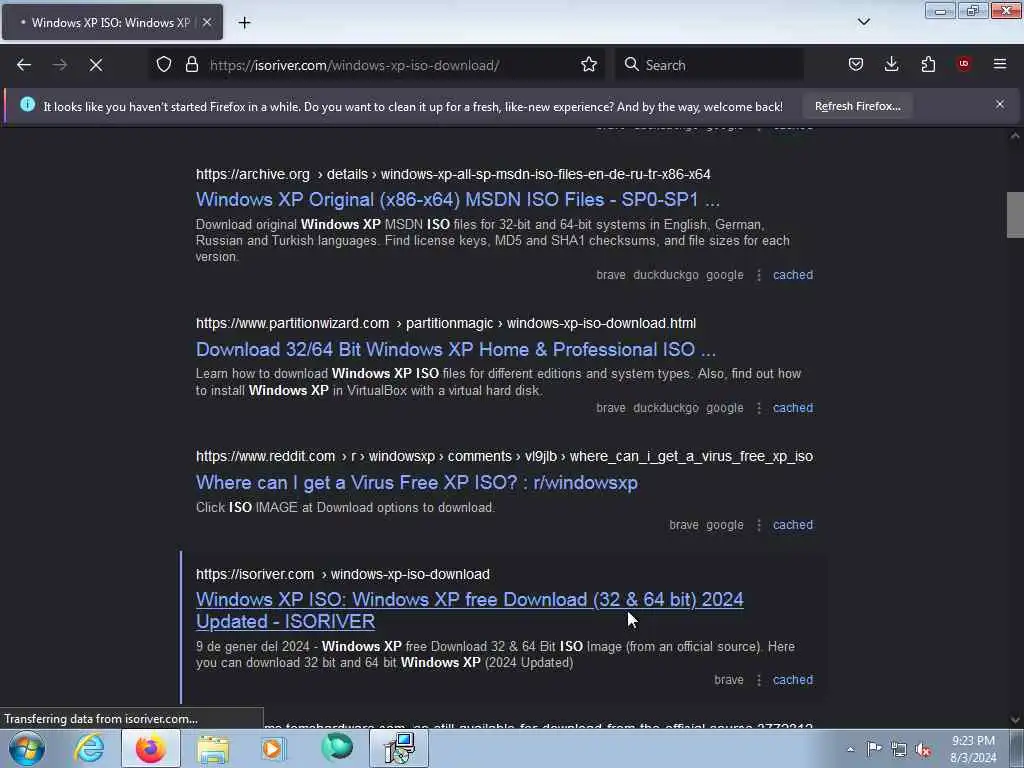Open Download 32/64 Bit Windows XP result

pos(456,349)
